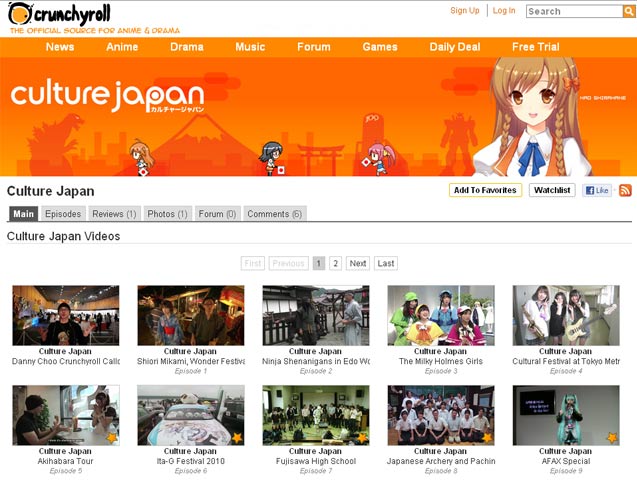Open Danny Choo Crunchyroll video thumbnail

(x=66, y=315)
